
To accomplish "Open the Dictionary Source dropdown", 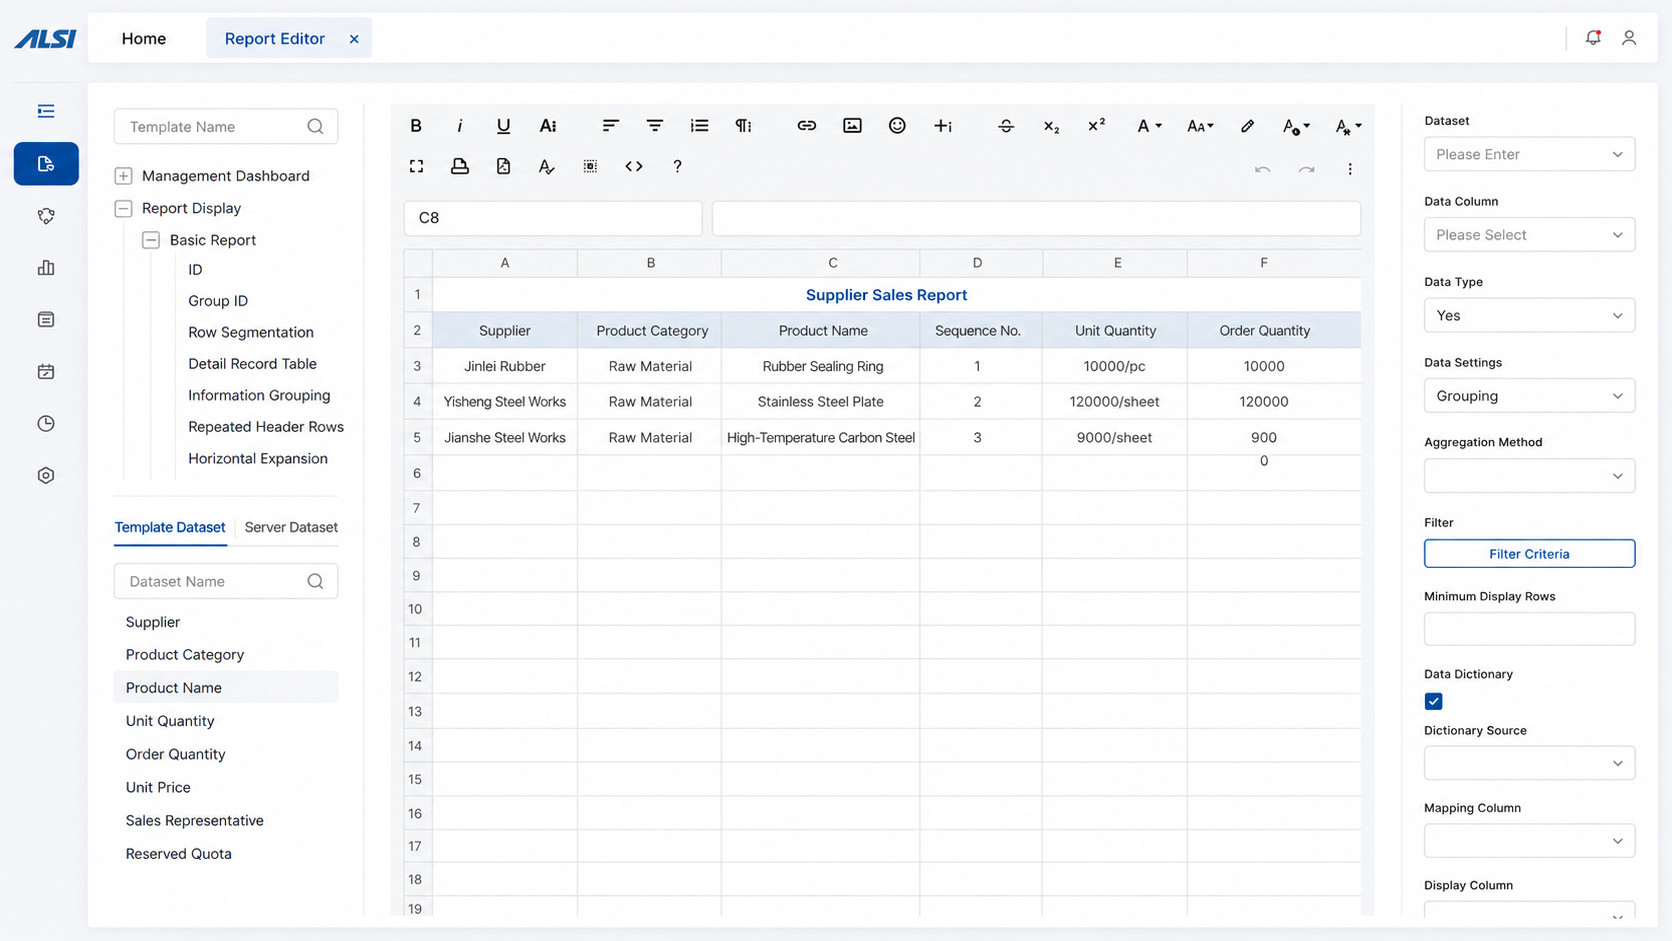I will (x=1529, y=763).
